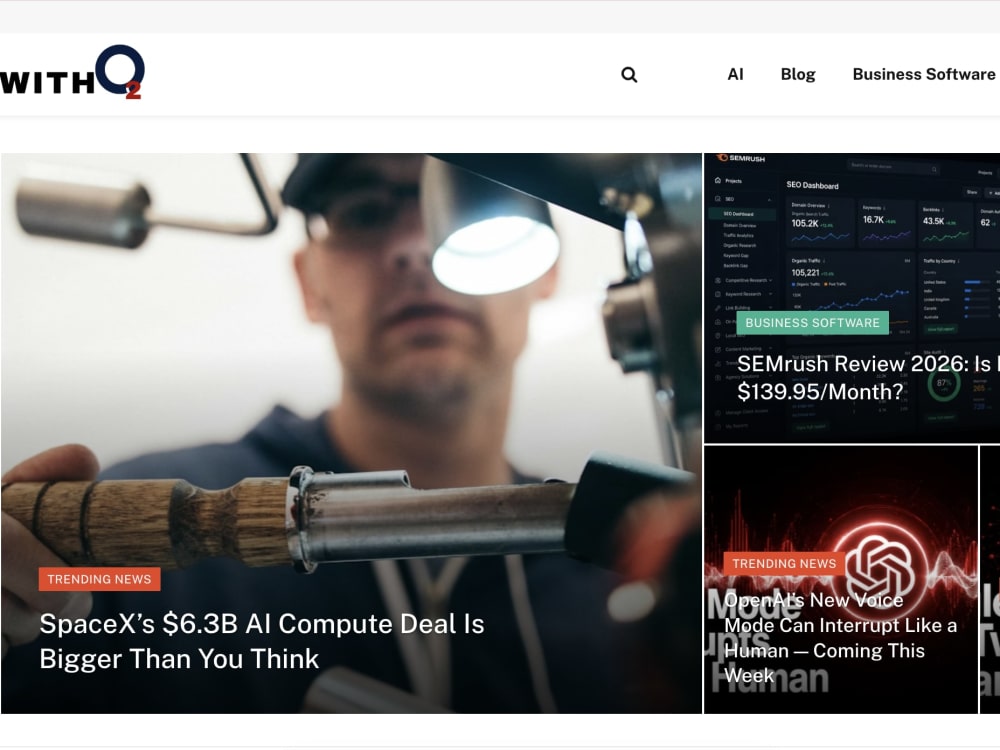Click the green BUSINESS SOFTWARE category tag
This screenshot has height=750, width=1000.
coord(812,323)
